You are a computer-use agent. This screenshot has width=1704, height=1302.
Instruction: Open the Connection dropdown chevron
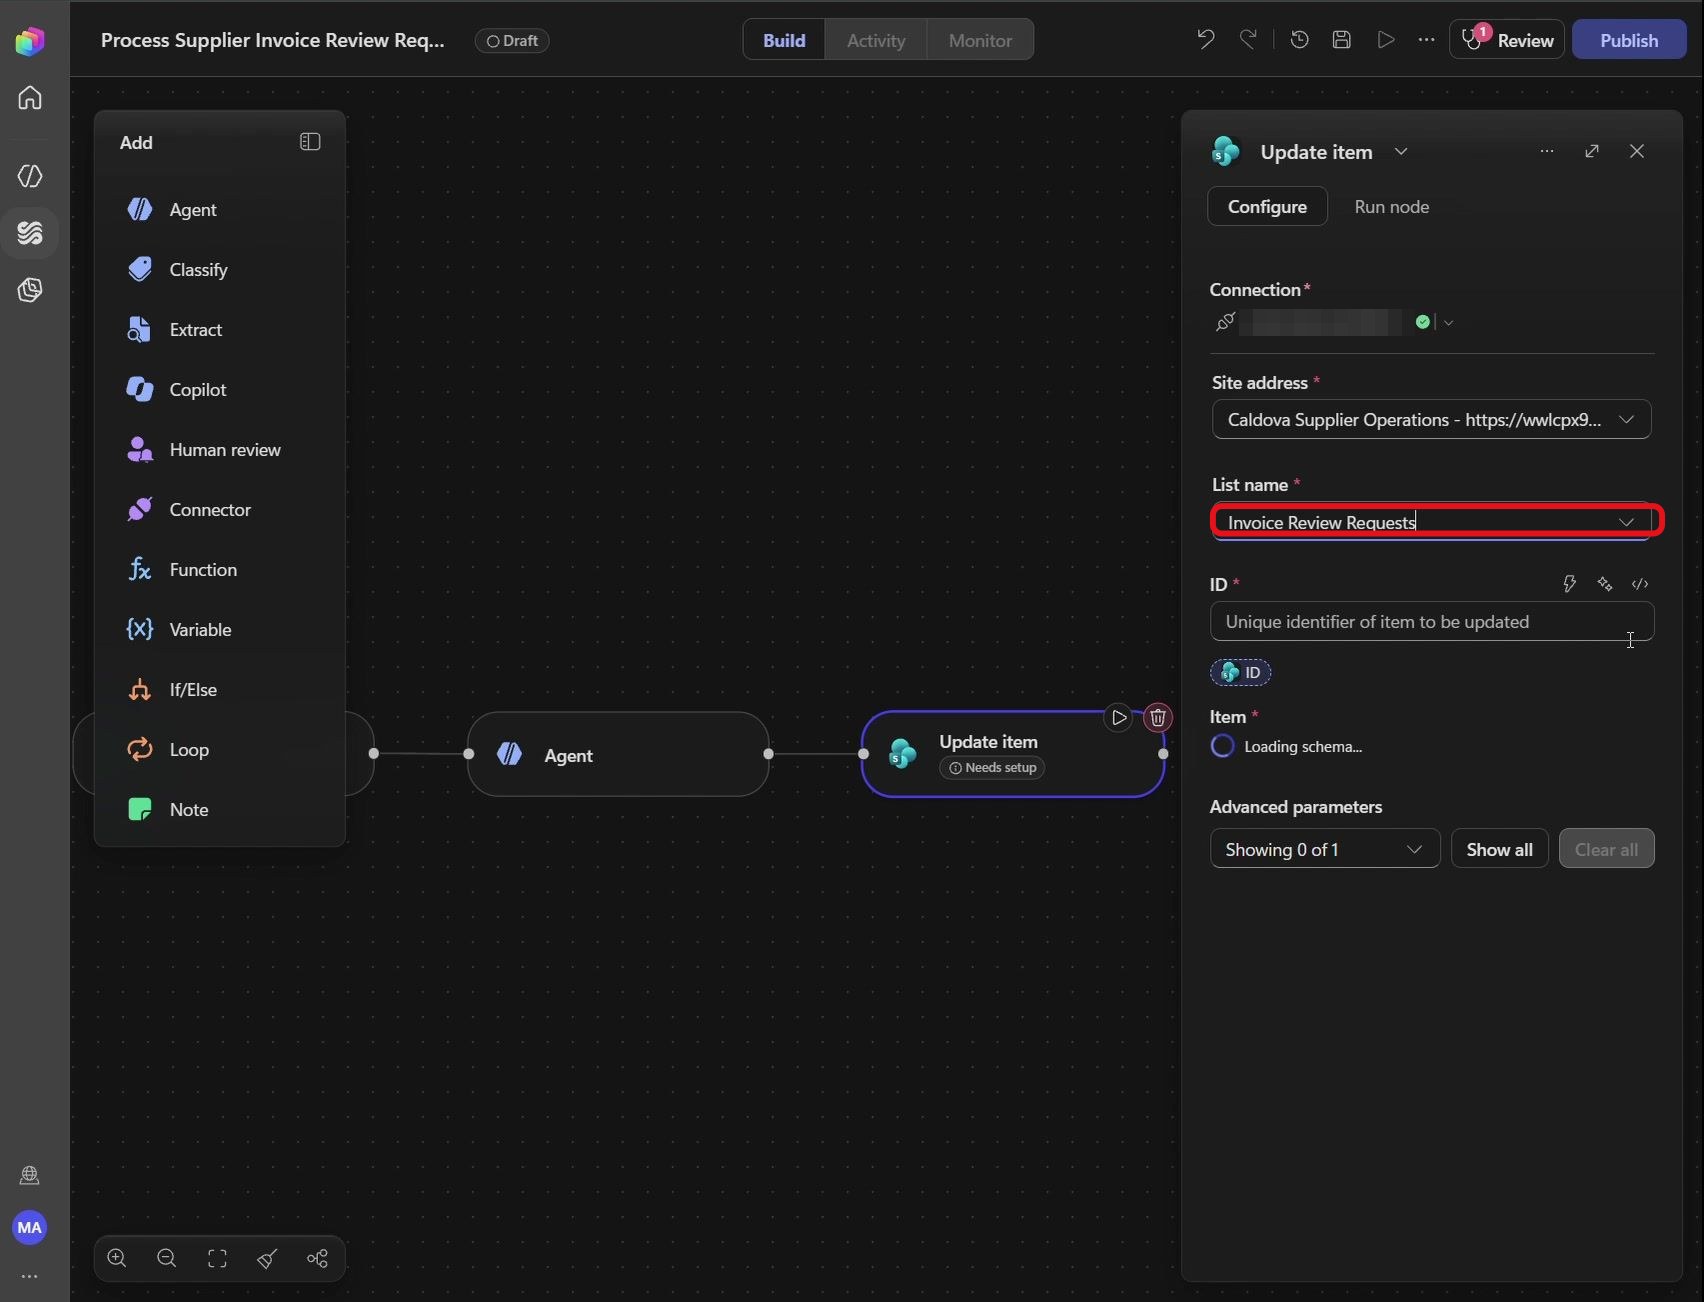click(x=1448, y=322)
